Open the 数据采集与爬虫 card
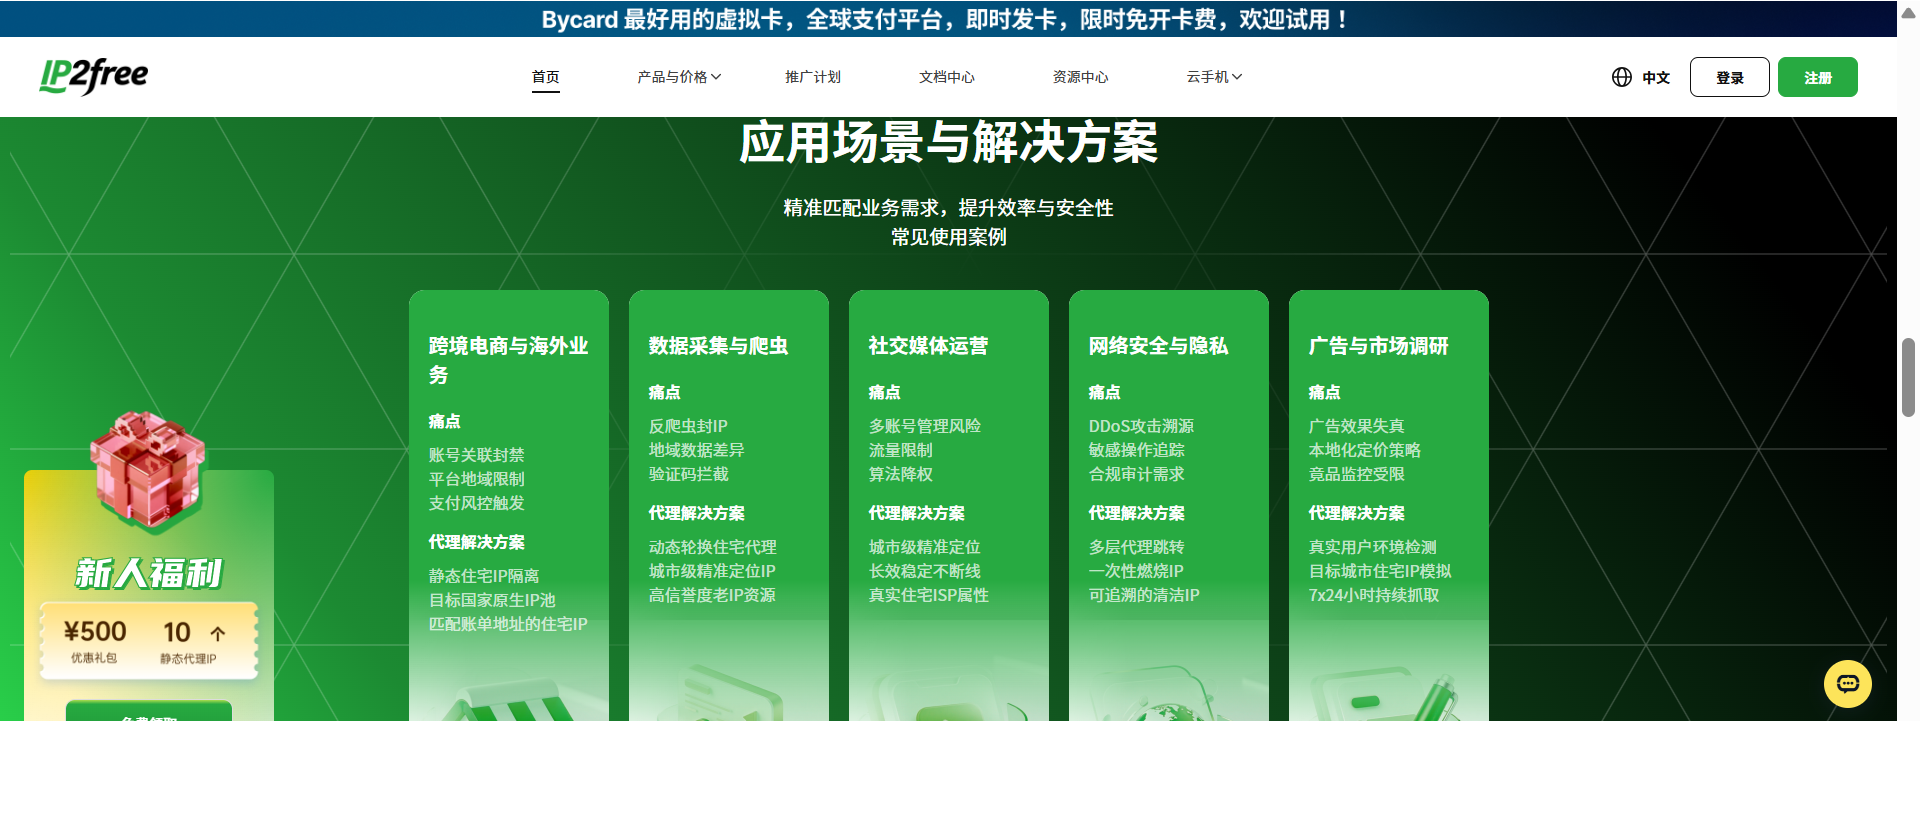Viewport: 1920px width, 827px height. coord(729,505)
